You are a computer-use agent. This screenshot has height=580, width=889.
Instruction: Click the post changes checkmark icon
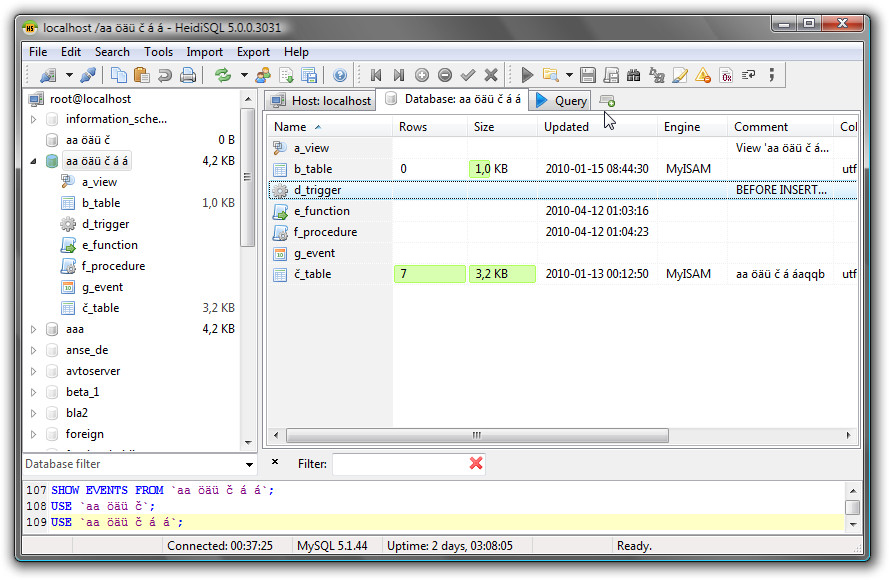[468, 75]
